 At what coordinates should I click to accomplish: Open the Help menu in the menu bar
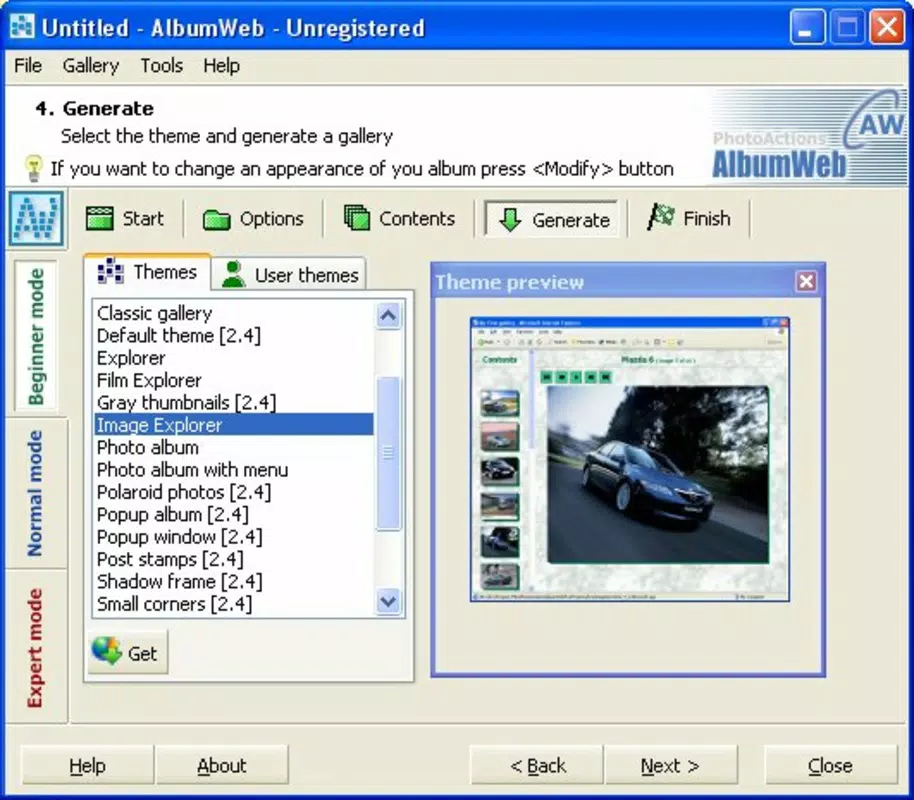pyautogui.click(x=221, y=65)
